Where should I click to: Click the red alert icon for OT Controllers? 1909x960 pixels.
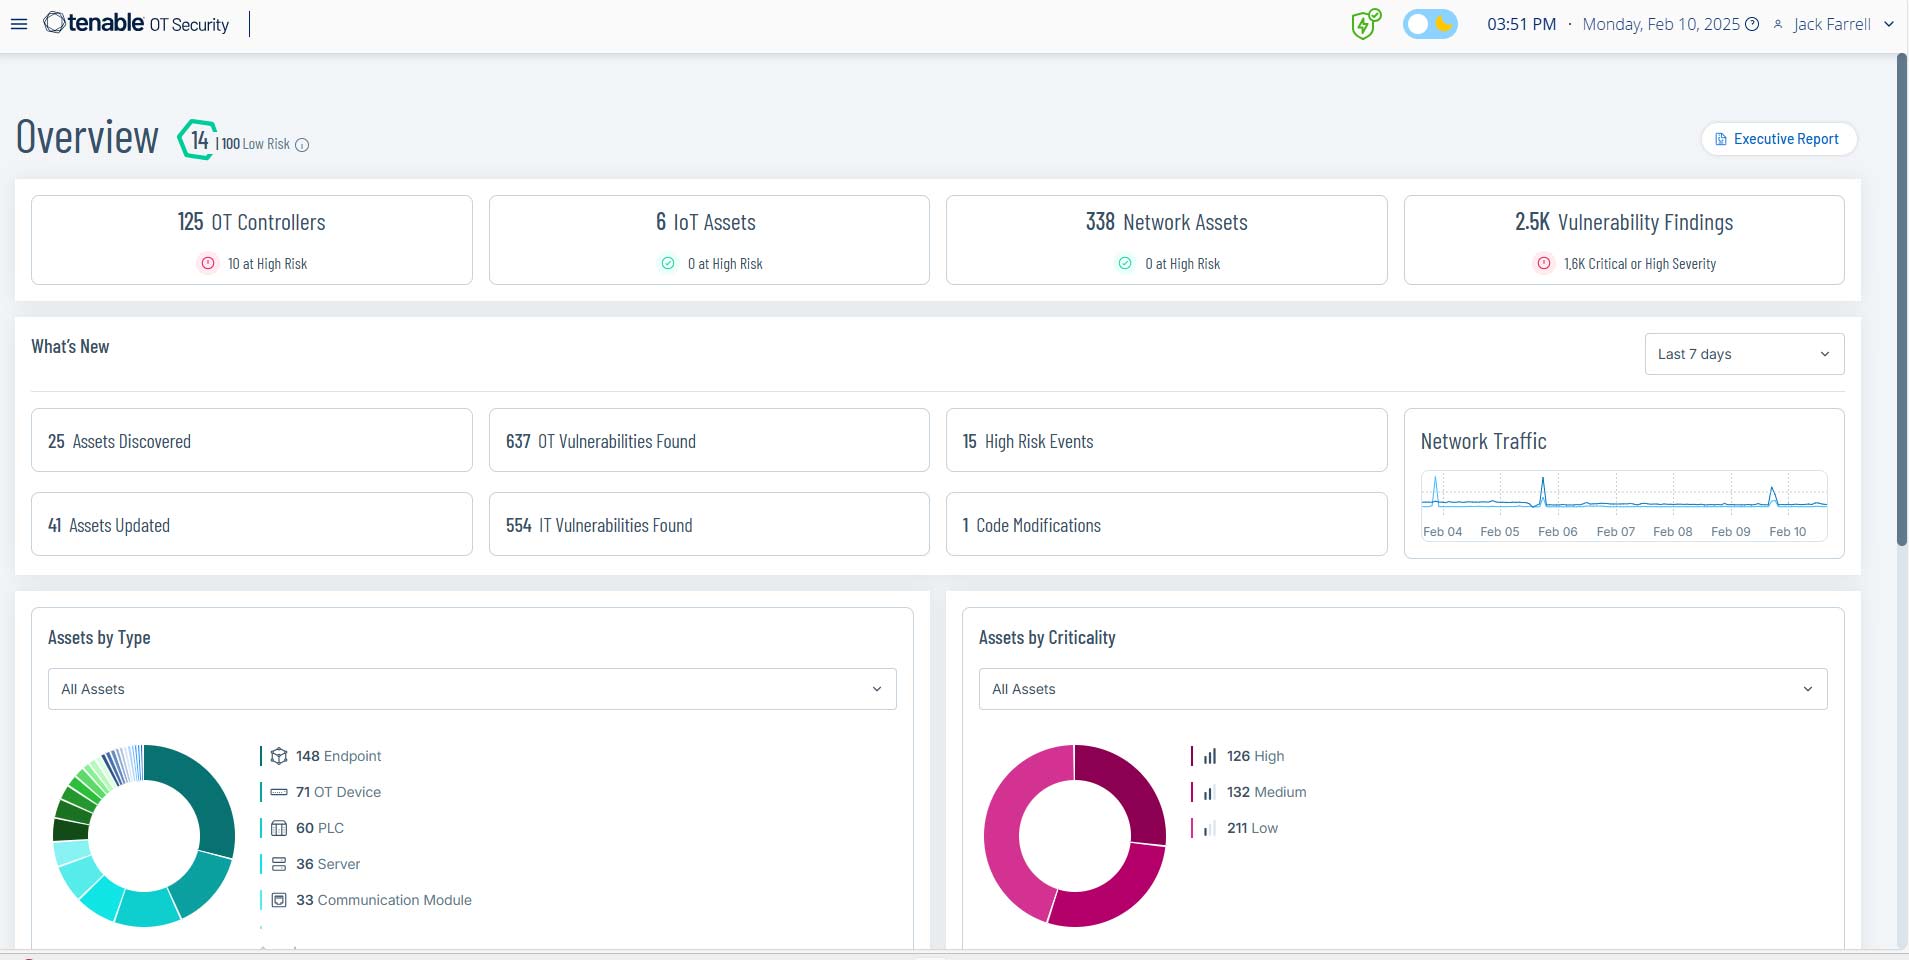pyautogui.click(x=208, y=263)
